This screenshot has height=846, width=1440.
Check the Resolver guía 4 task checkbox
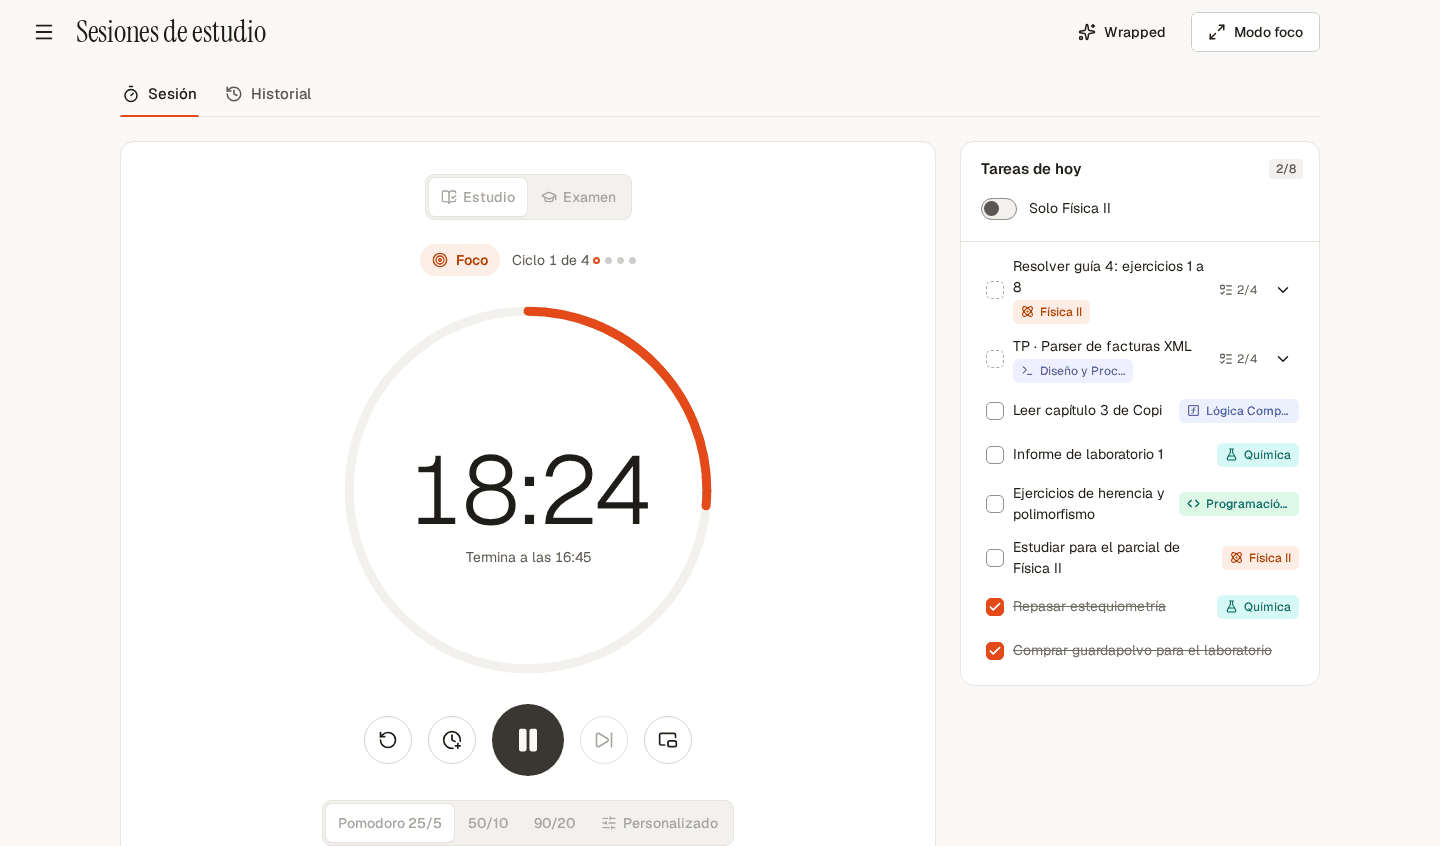click(995, 290)
